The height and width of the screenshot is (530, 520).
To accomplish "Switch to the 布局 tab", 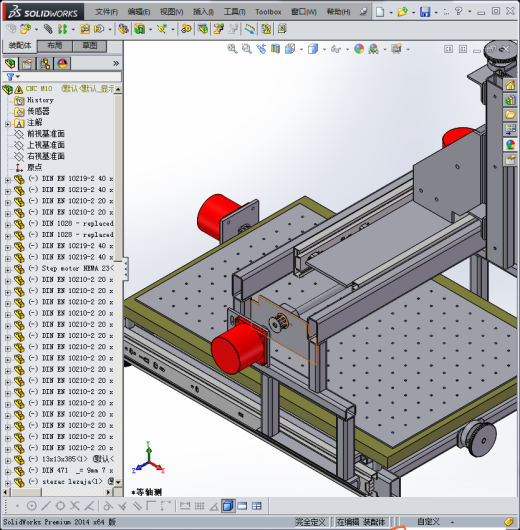I will tap(54, 46).
